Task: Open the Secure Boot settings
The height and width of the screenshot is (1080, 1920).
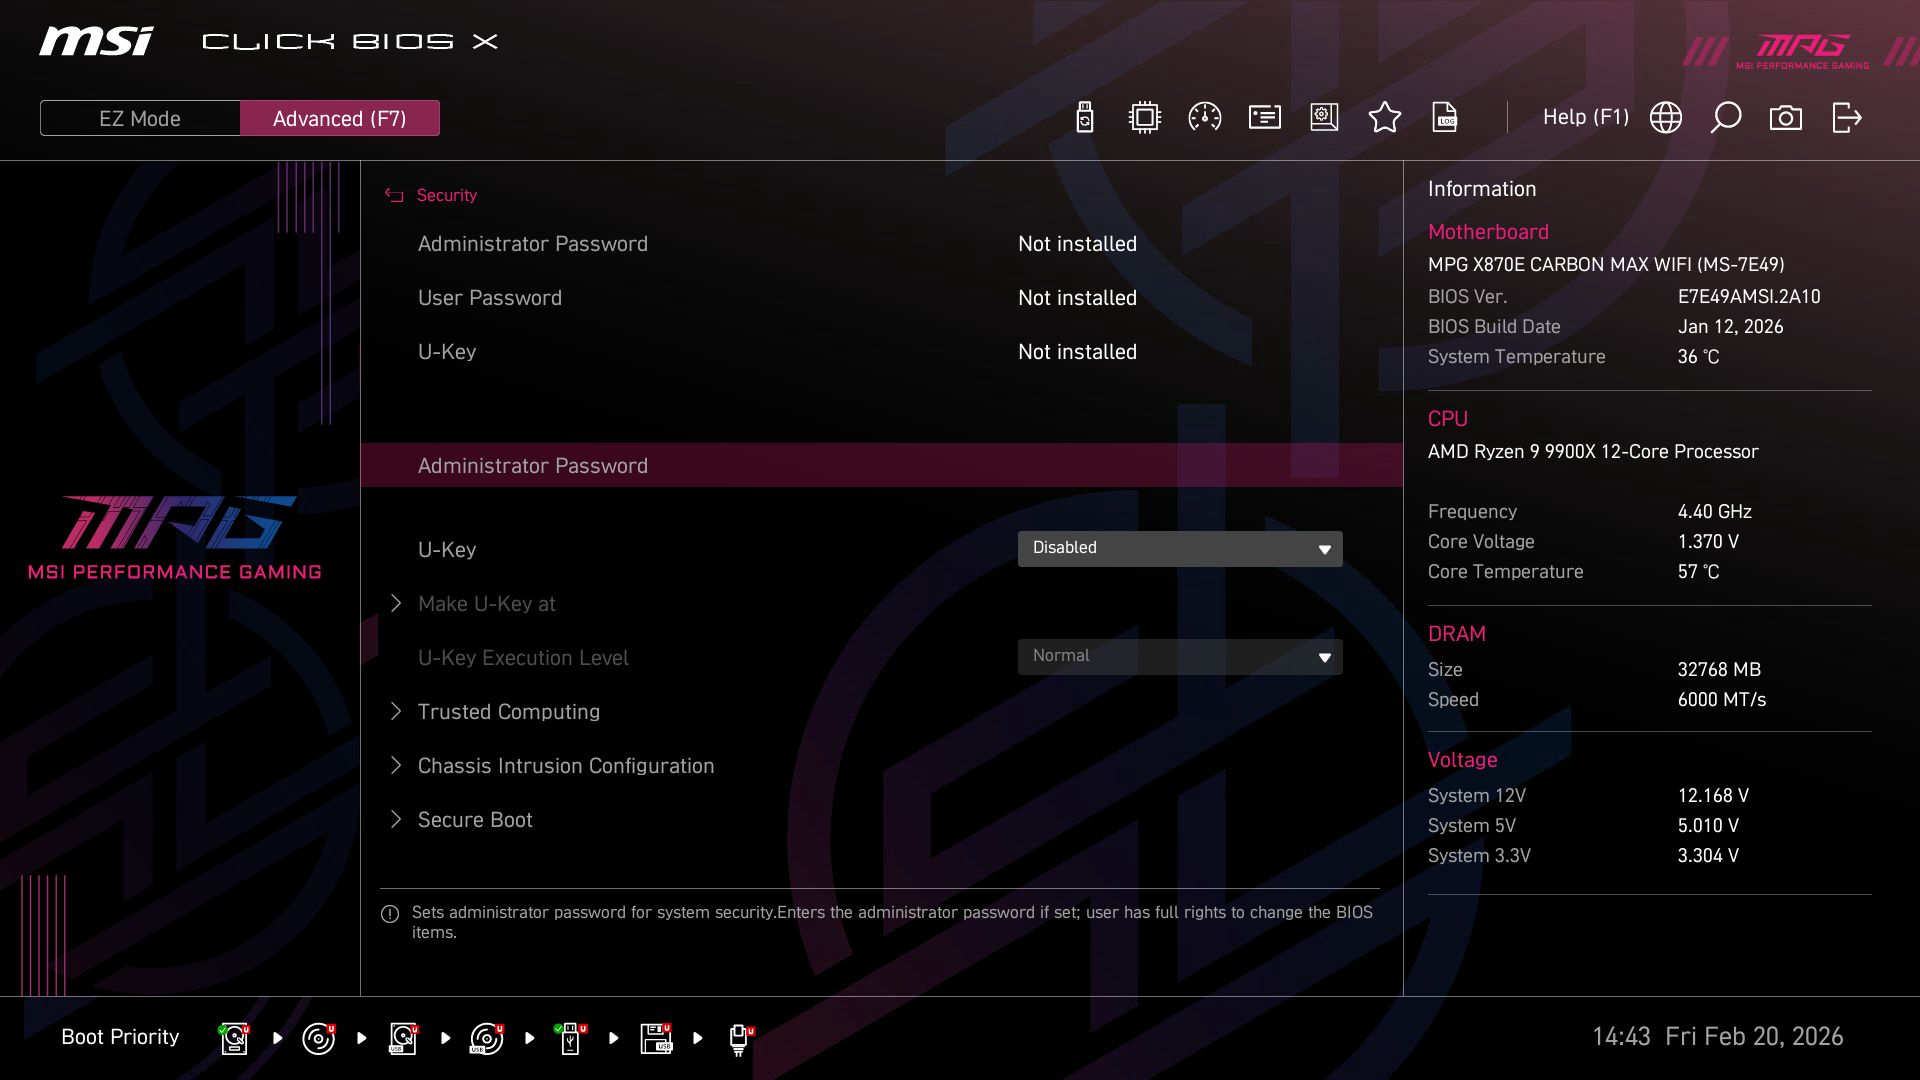Action: pyautogui.click(x=474, y=819)
